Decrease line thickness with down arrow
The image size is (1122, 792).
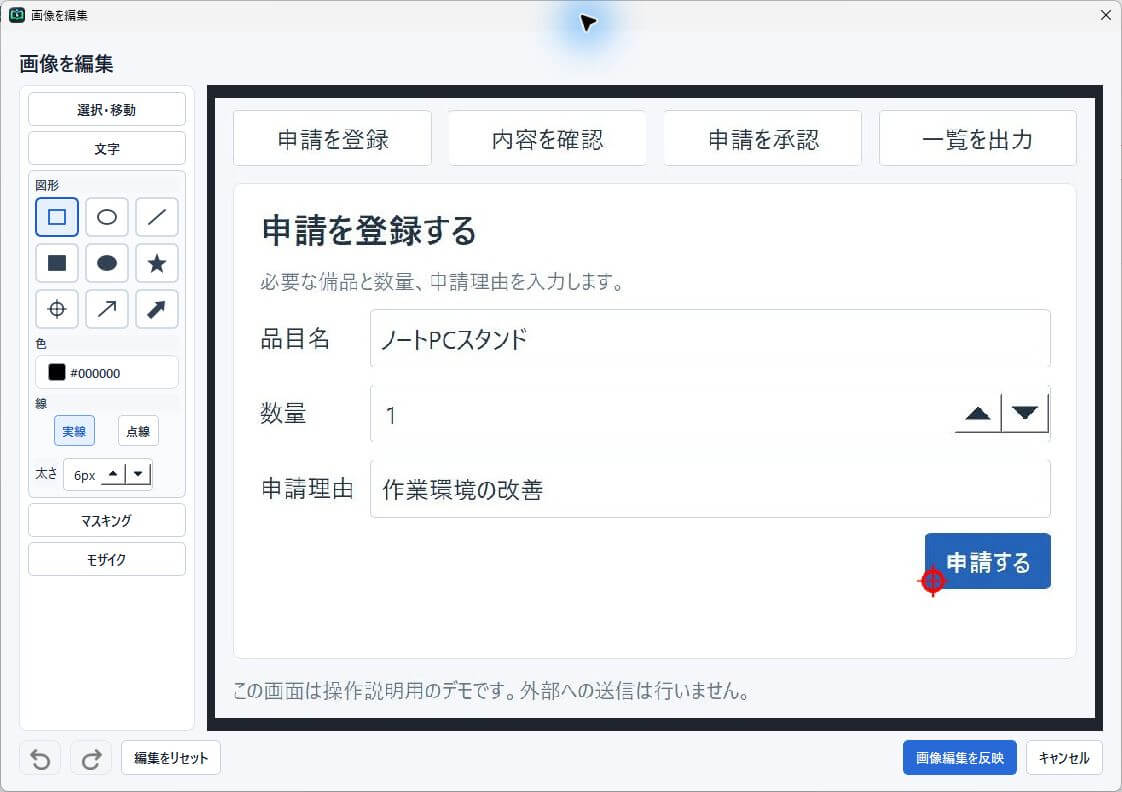click(139, 474)
